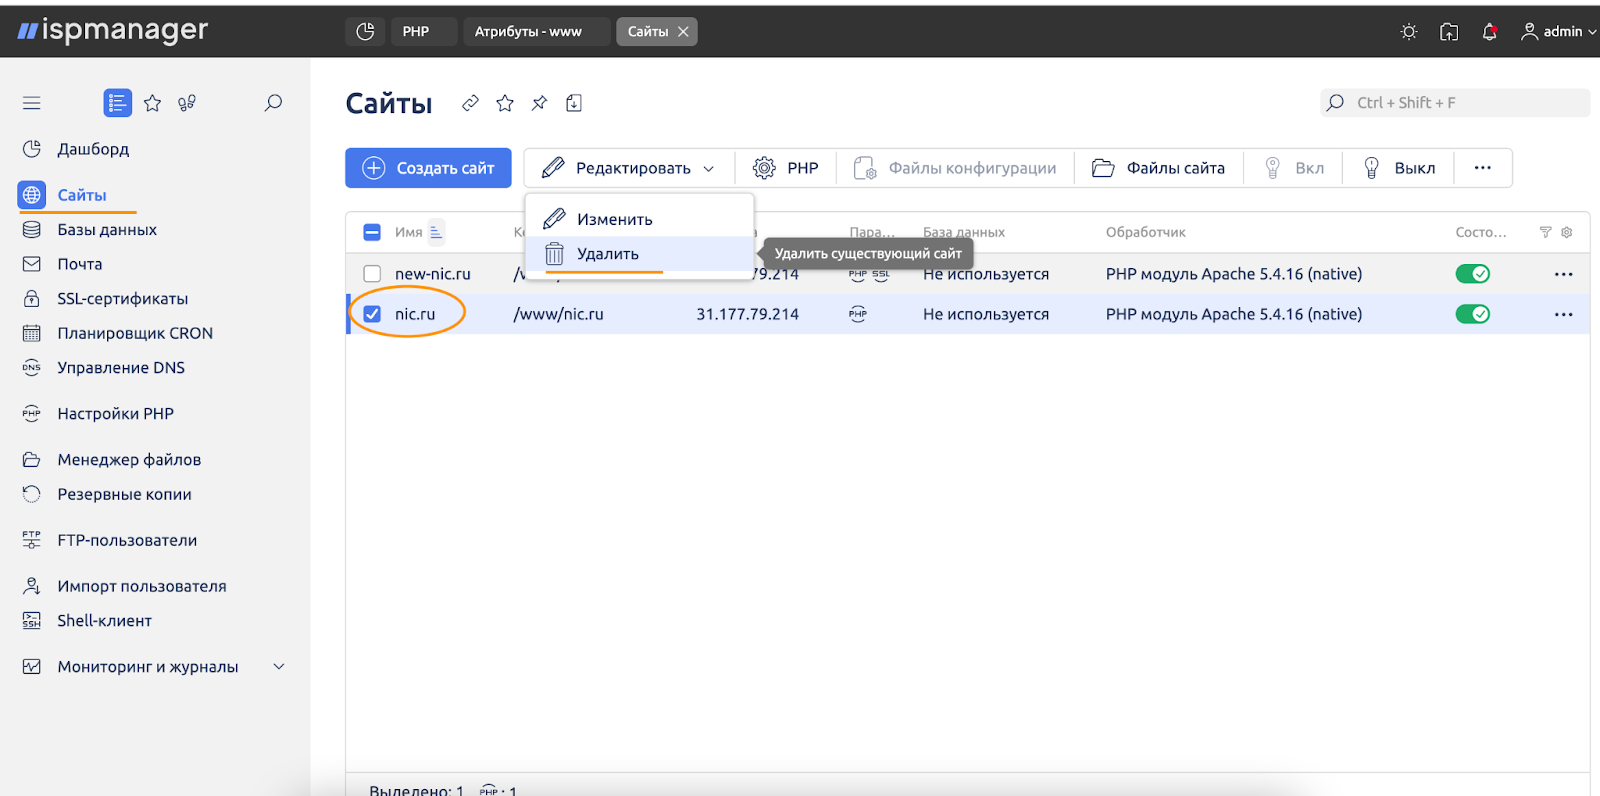Viewport: 1600px width, 796px height.
Task: Click the PHP toolbar button
Action: [785, 168]
